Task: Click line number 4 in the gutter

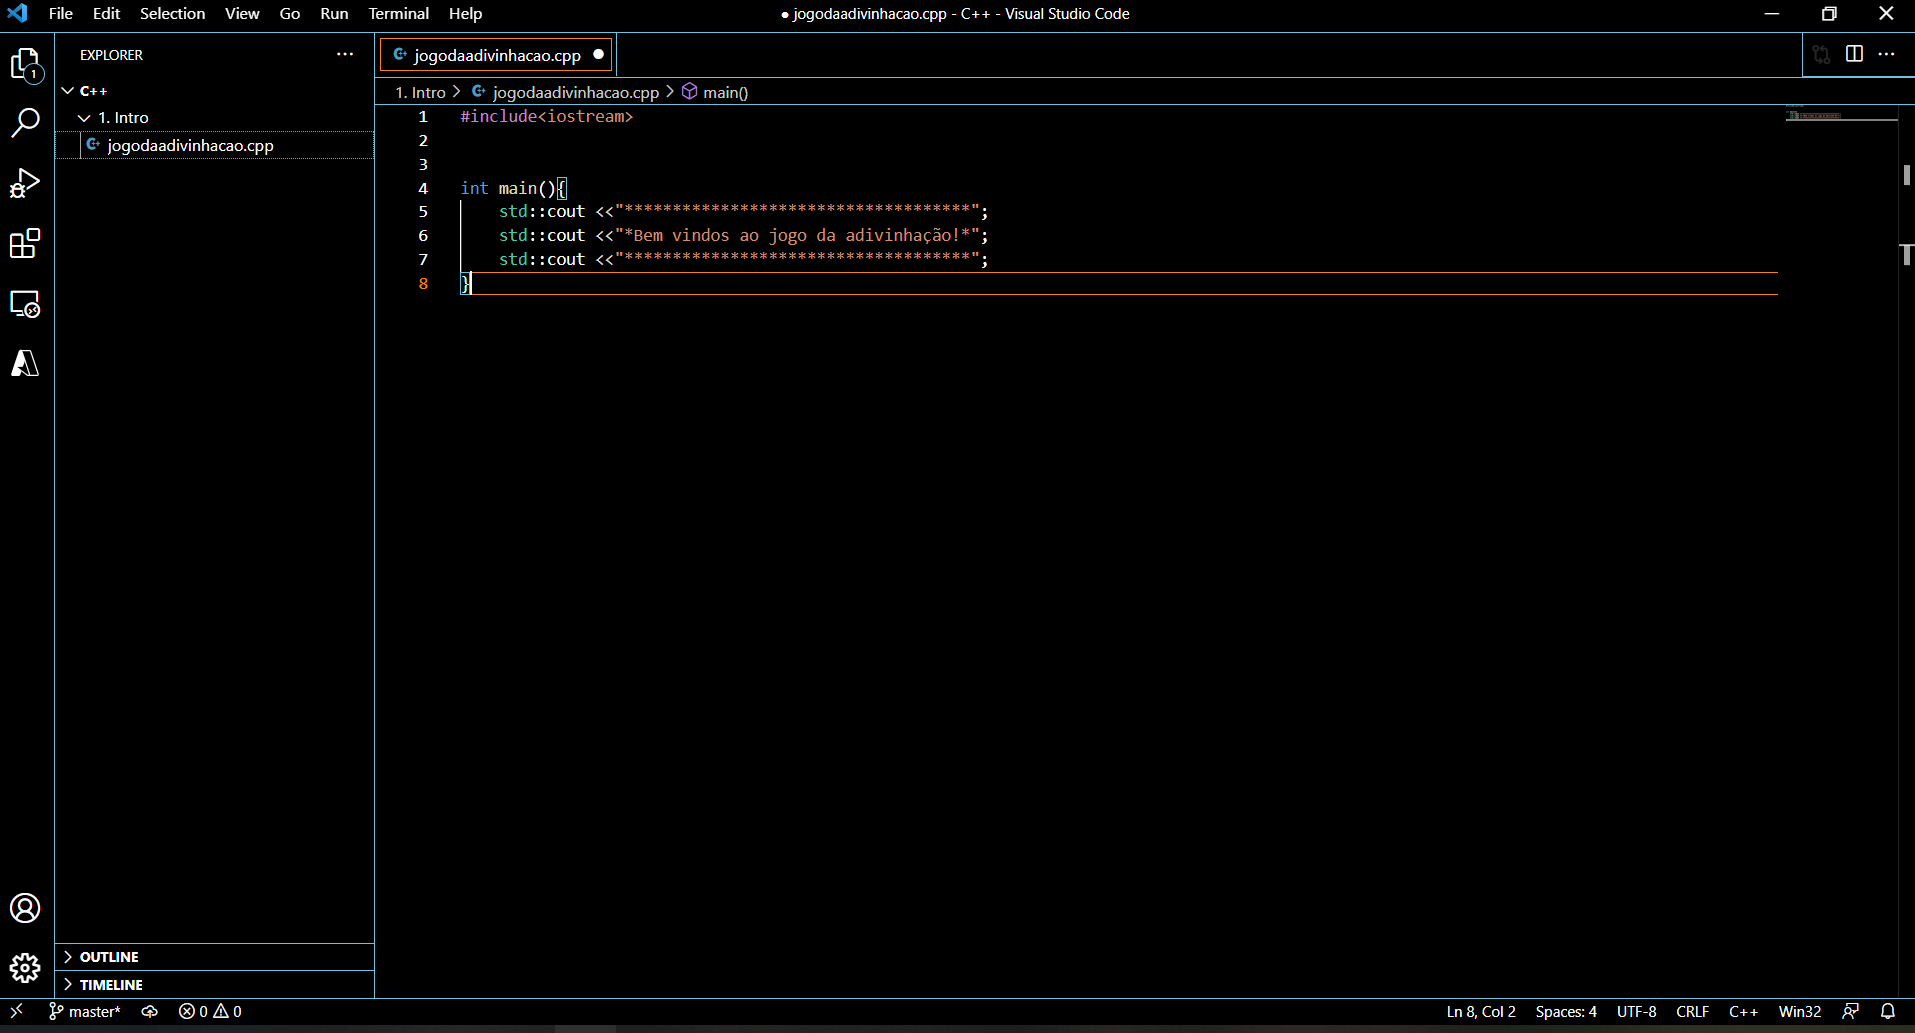Action: coord(423,188)
